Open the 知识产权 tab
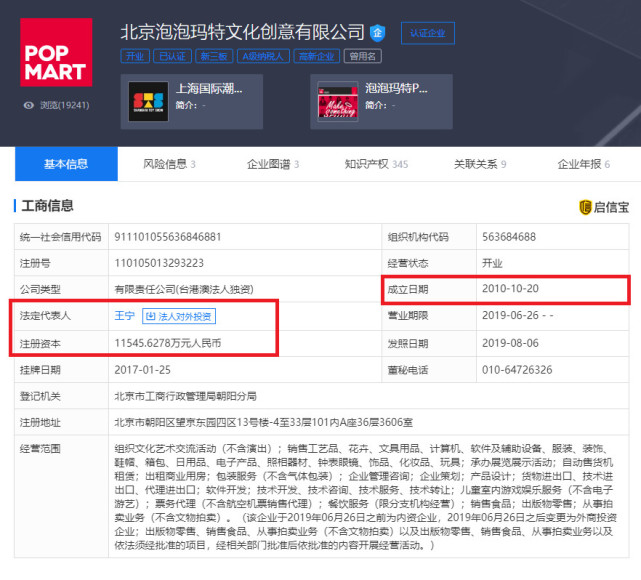The height and width of the screenshot is (580, 641). tap(376, 164)
